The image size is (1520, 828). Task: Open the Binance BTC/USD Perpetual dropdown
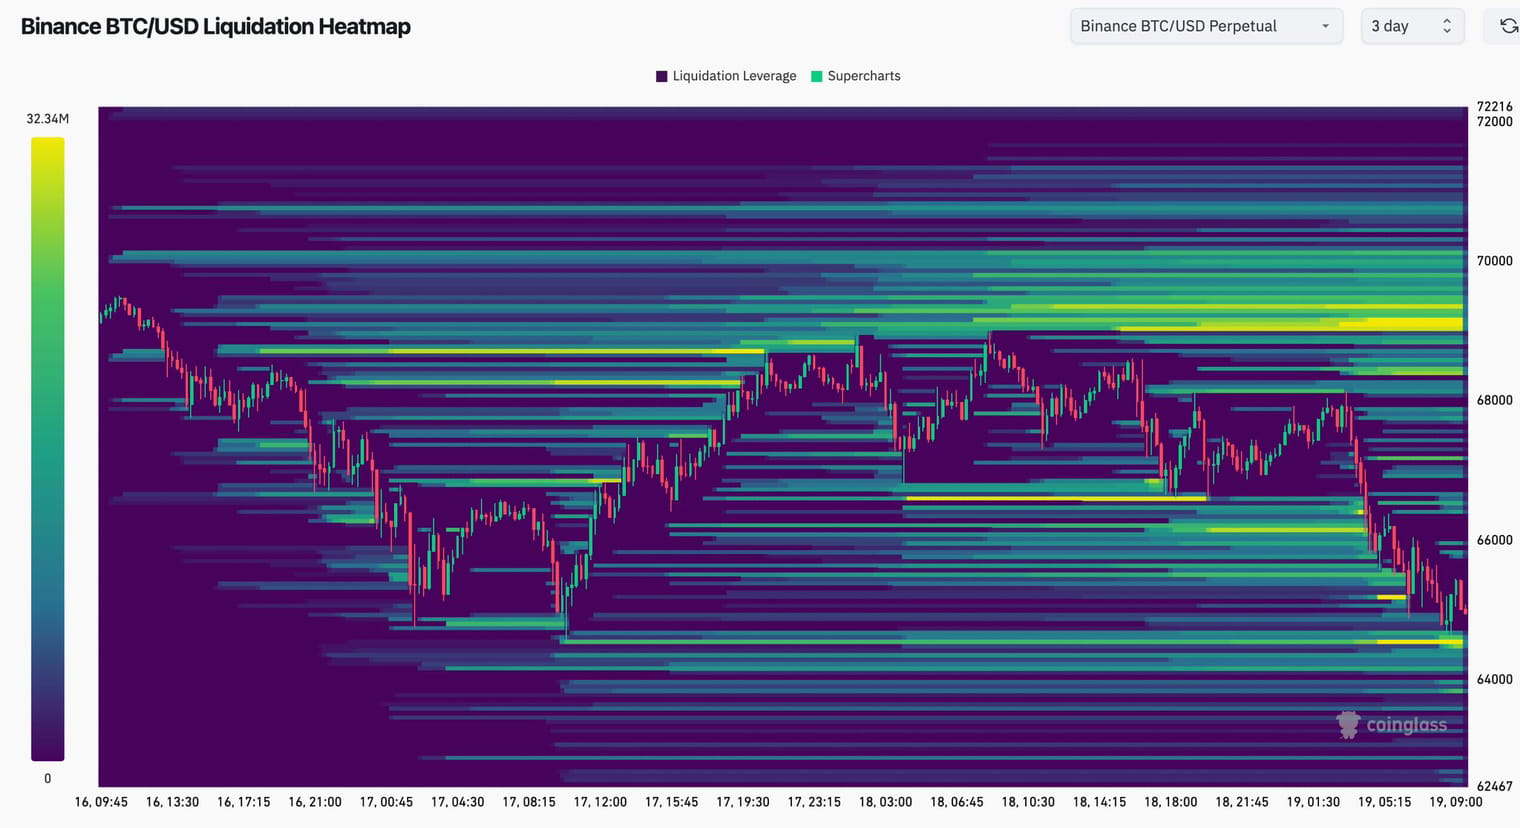1205,26
